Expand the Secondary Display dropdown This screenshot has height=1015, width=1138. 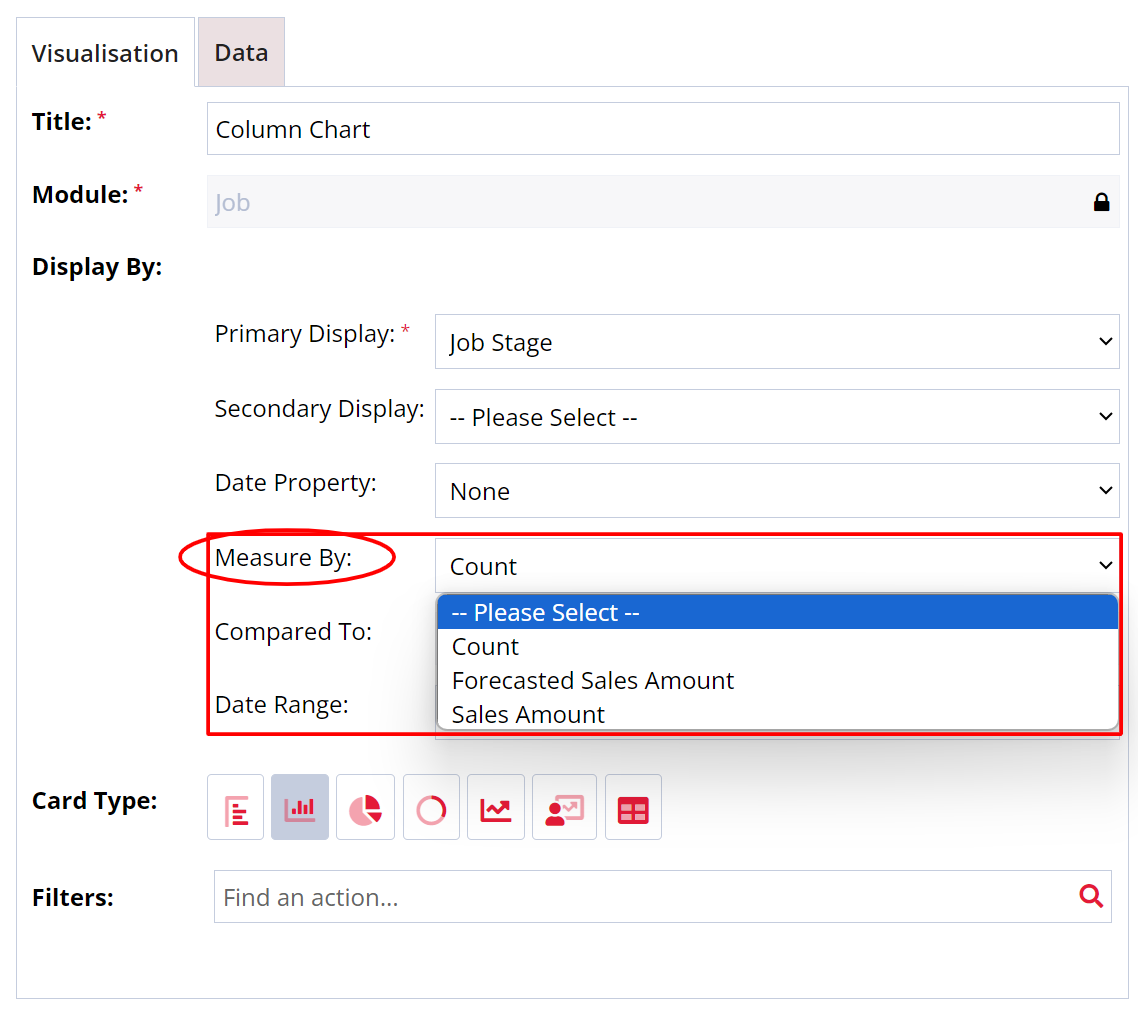pos(776,417)
